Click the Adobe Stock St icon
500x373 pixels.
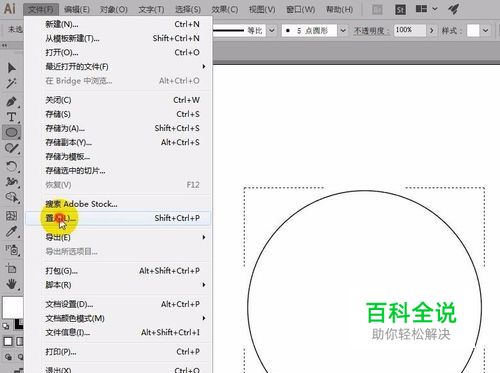400,9
